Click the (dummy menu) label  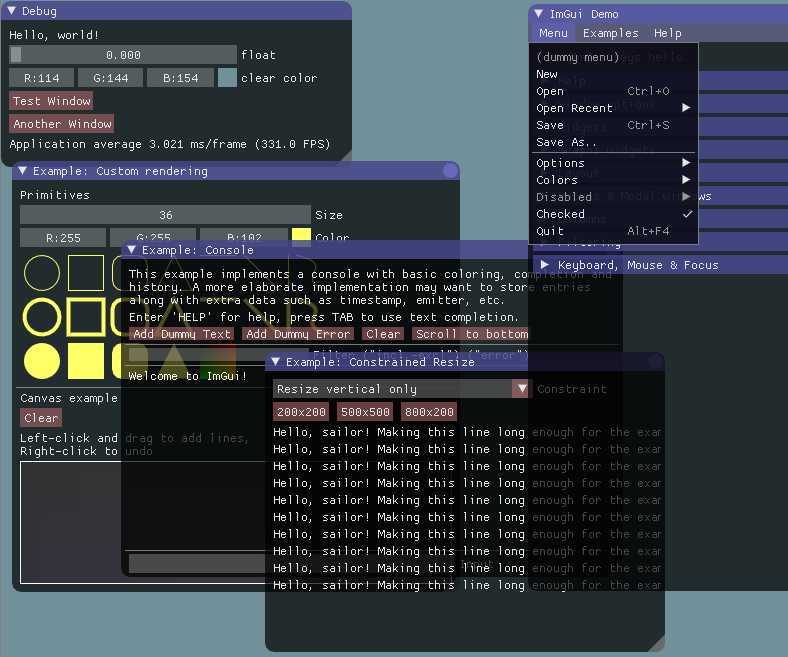[577, 57]
